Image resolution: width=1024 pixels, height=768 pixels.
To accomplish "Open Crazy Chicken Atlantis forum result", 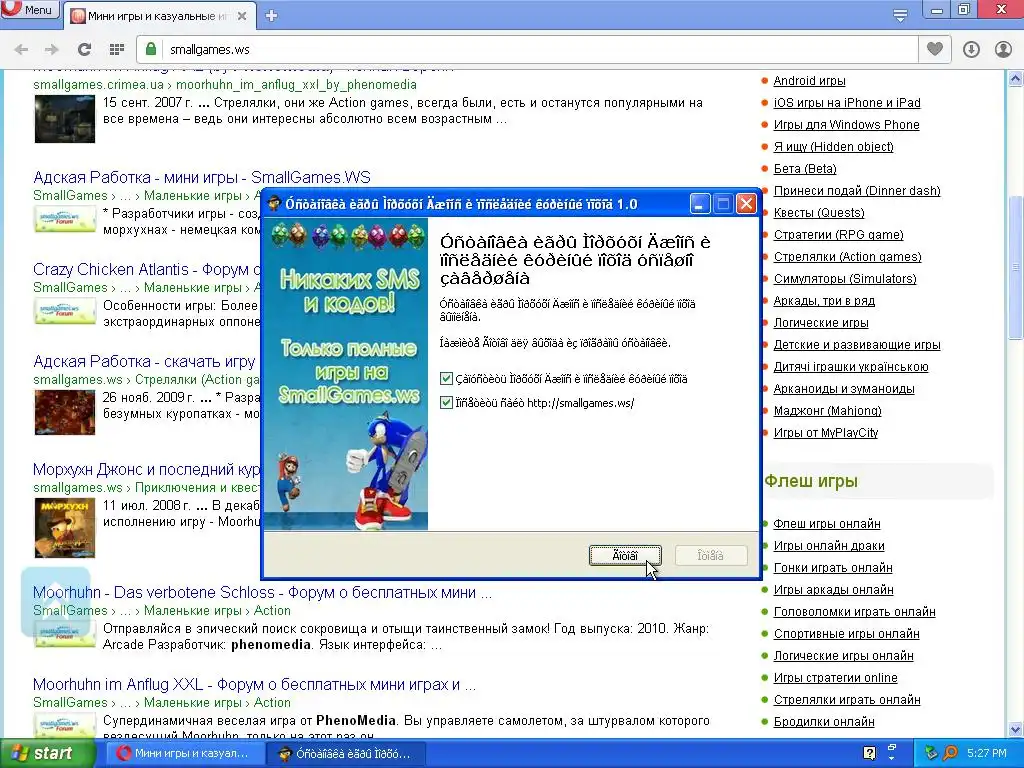I will (x=147, y=270).
